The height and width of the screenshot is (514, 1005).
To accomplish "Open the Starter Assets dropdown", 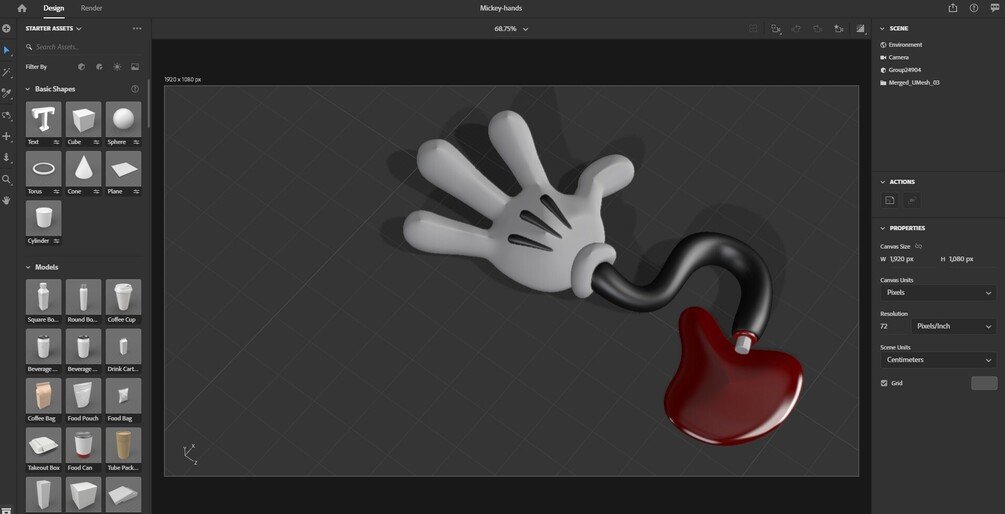I will click(x=54, y=28).
